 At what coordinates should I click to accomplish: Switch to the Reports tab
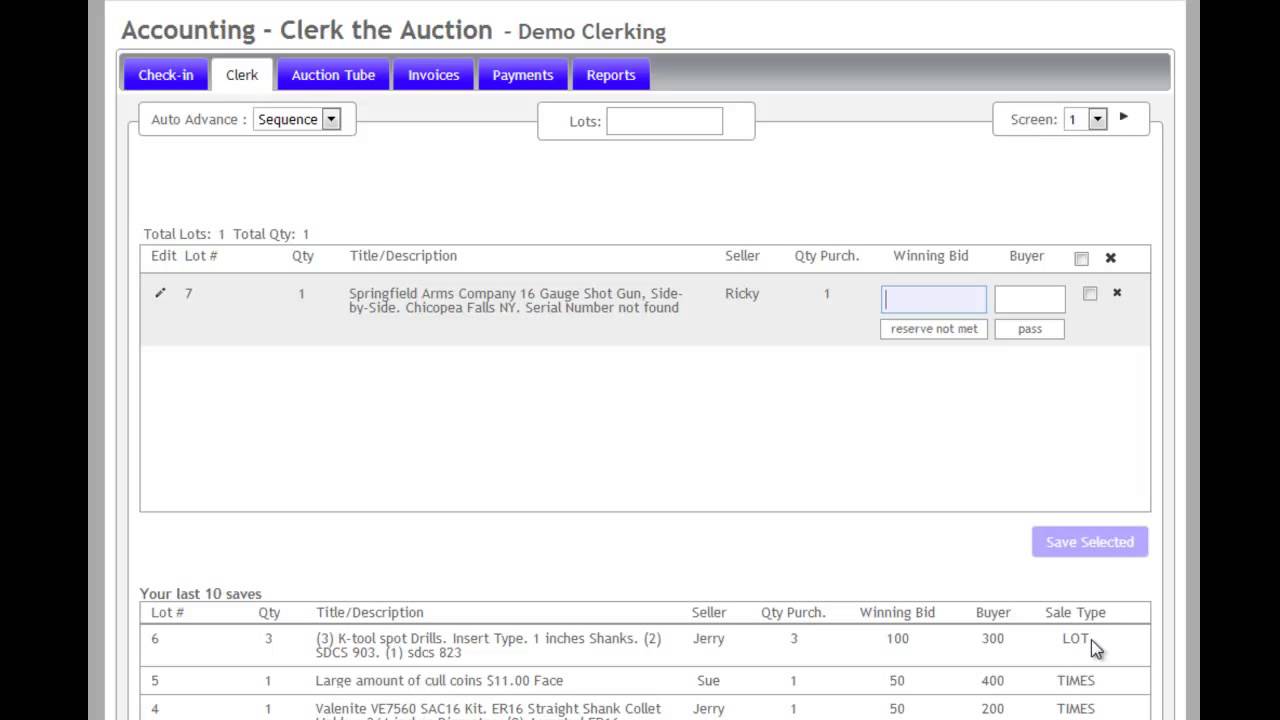click(x=611, y=75)
